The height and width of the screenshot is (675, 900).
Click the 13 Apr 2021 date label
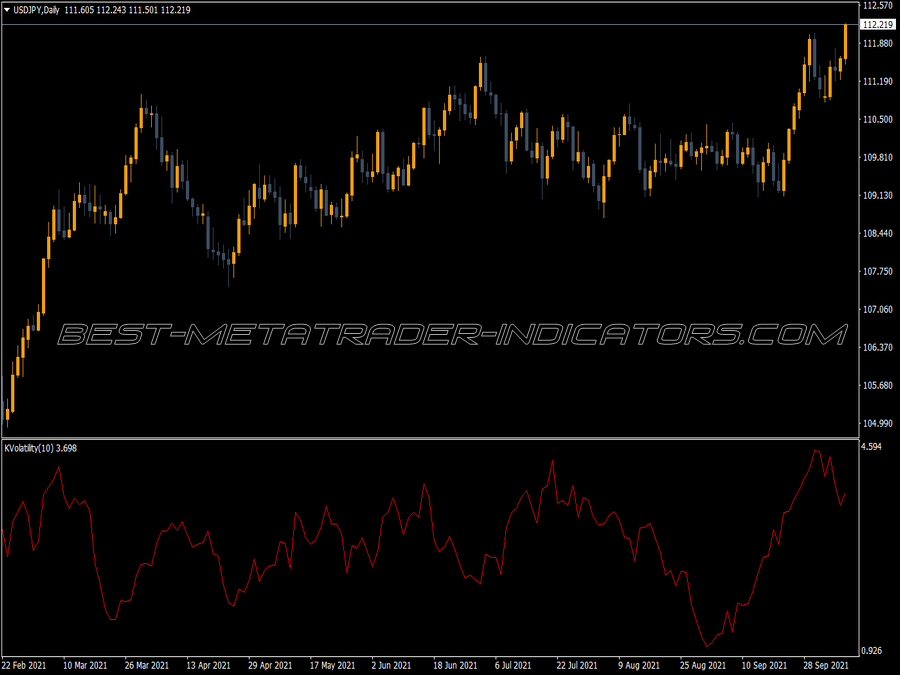point(208,666)
